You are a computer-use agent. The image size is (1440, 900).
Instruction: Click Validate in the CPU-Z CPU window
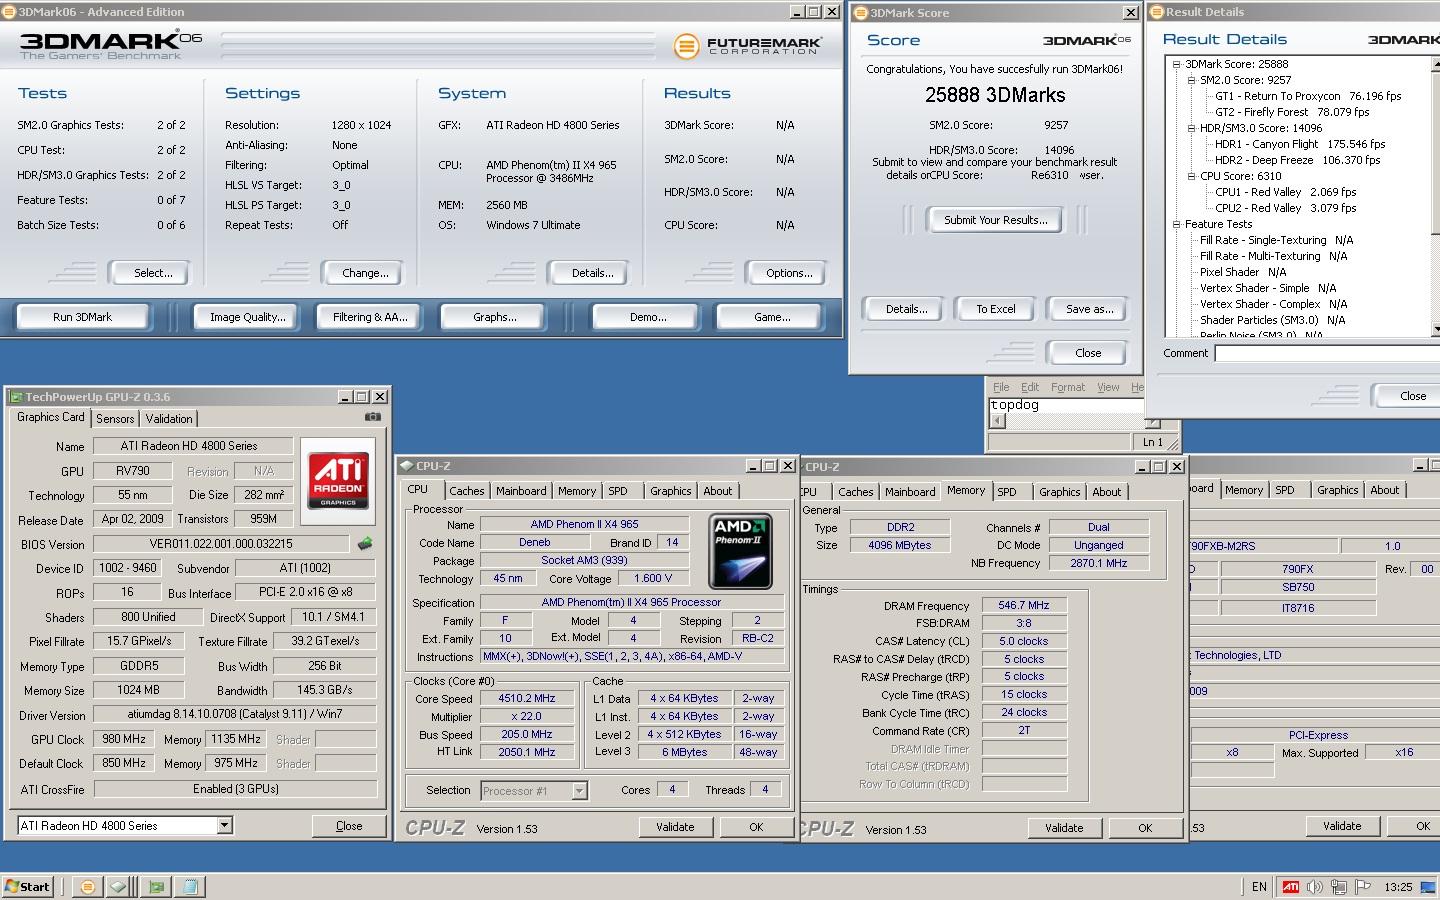(x=675, y=827)
